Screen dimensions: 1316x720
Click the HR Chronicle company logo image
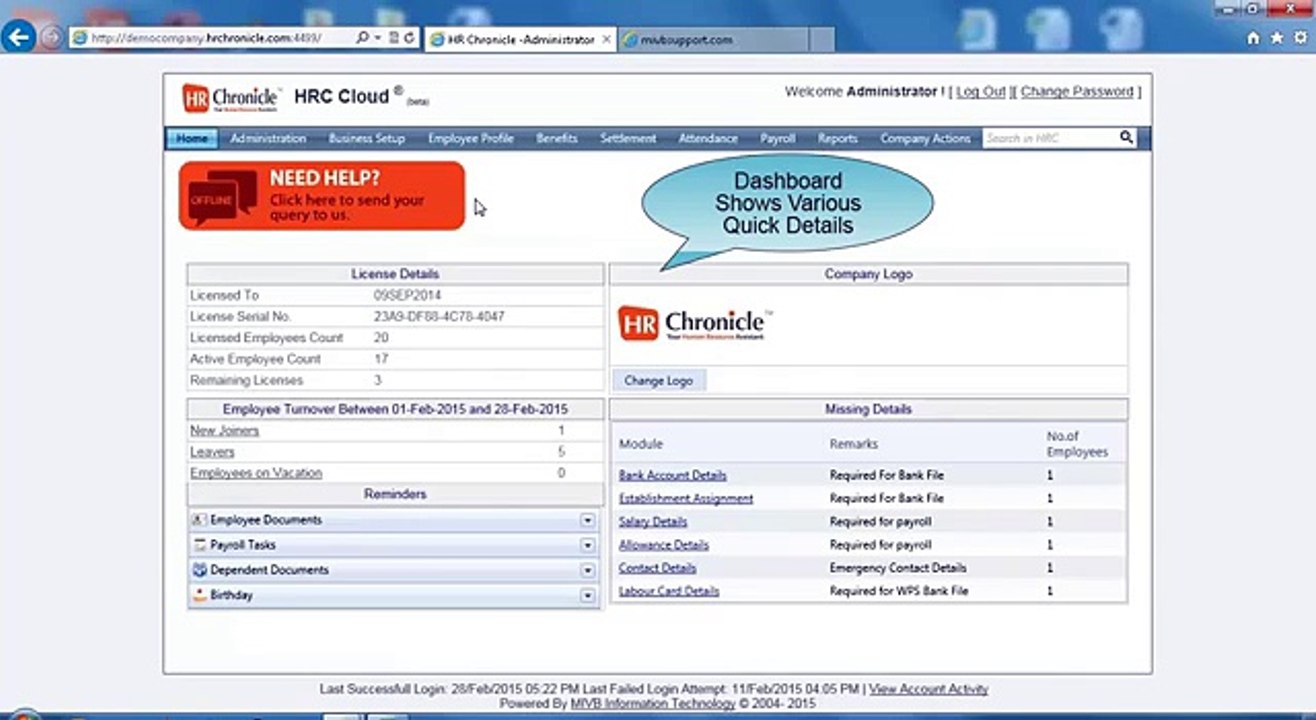coord(695,323)
